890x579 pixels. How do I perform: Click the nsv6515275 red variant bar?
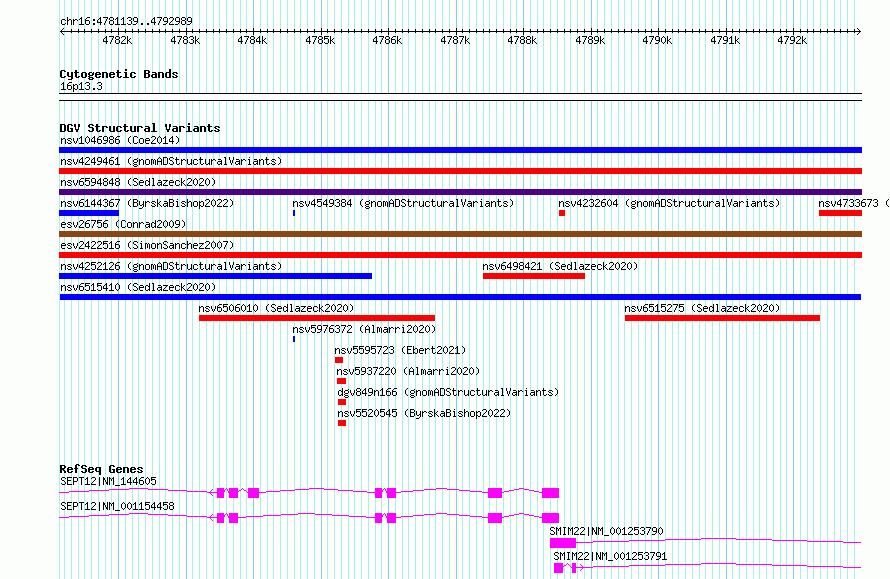[x=722, y=318]
